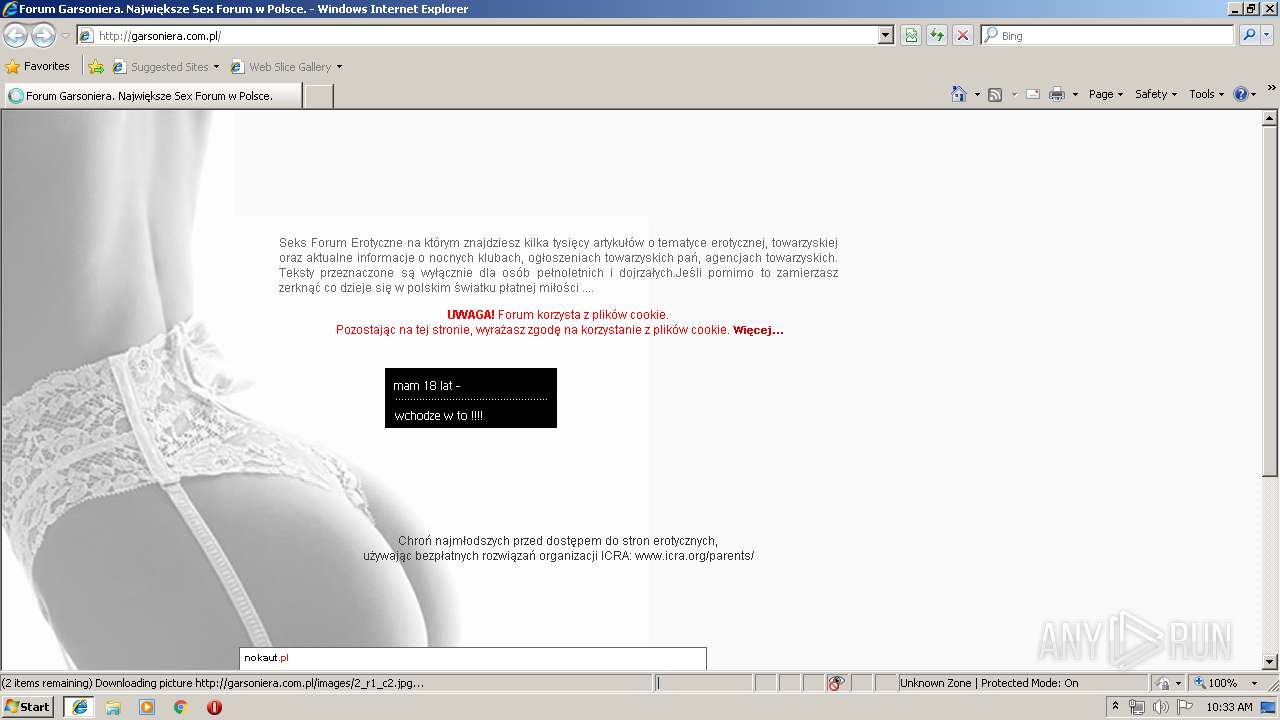Click the status bar security lock icon
The height and width of the screenshot is (720, 1280).
click(1164, 683)
